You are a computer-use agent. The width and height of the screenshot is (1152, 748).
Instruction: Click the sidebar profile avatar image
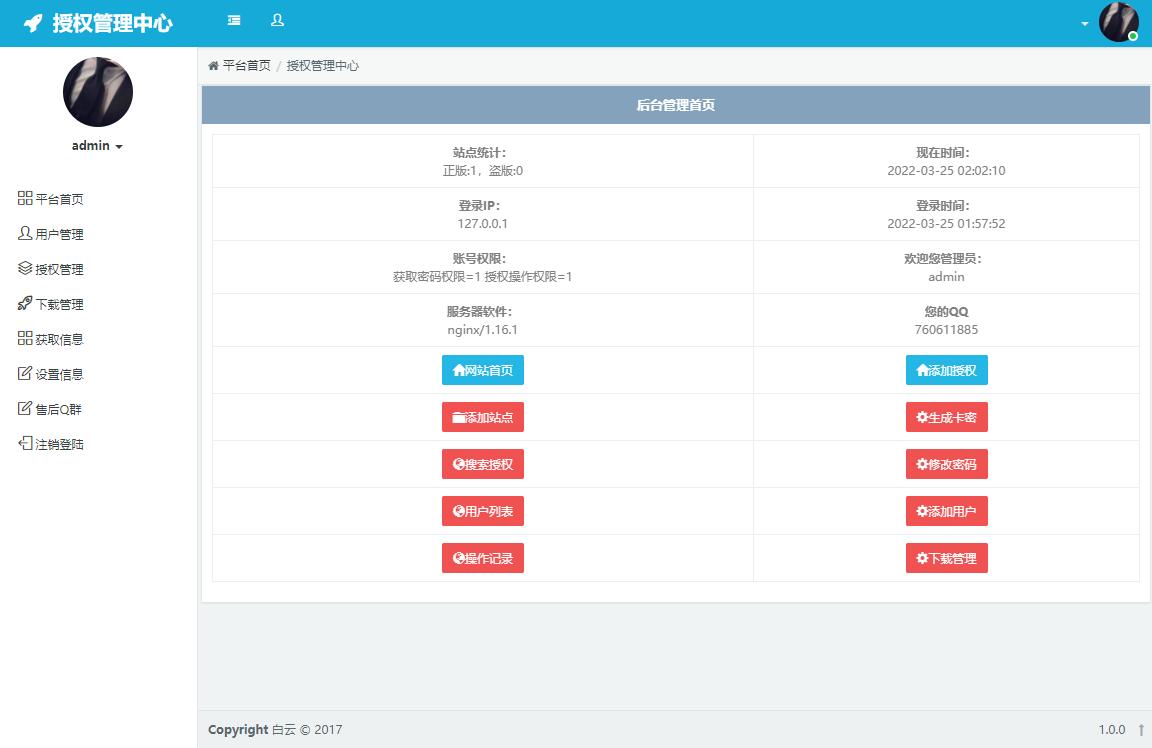(x=98, y=92)
